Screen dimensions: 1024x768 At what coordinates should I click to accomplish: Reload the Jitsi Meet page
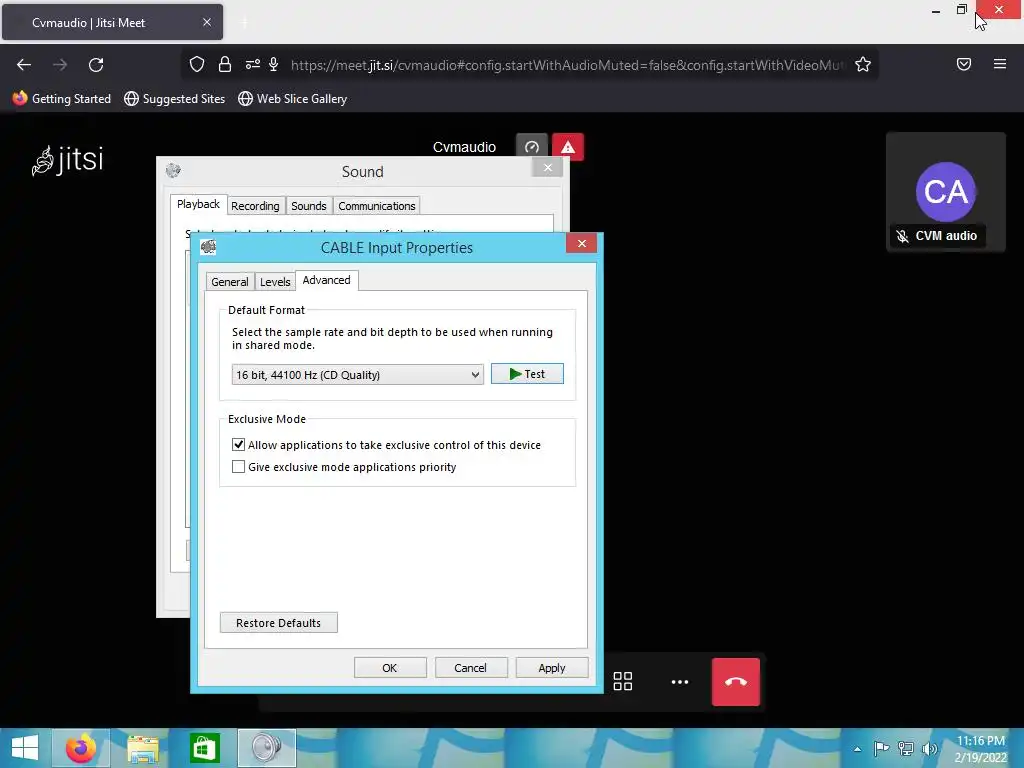96,65
